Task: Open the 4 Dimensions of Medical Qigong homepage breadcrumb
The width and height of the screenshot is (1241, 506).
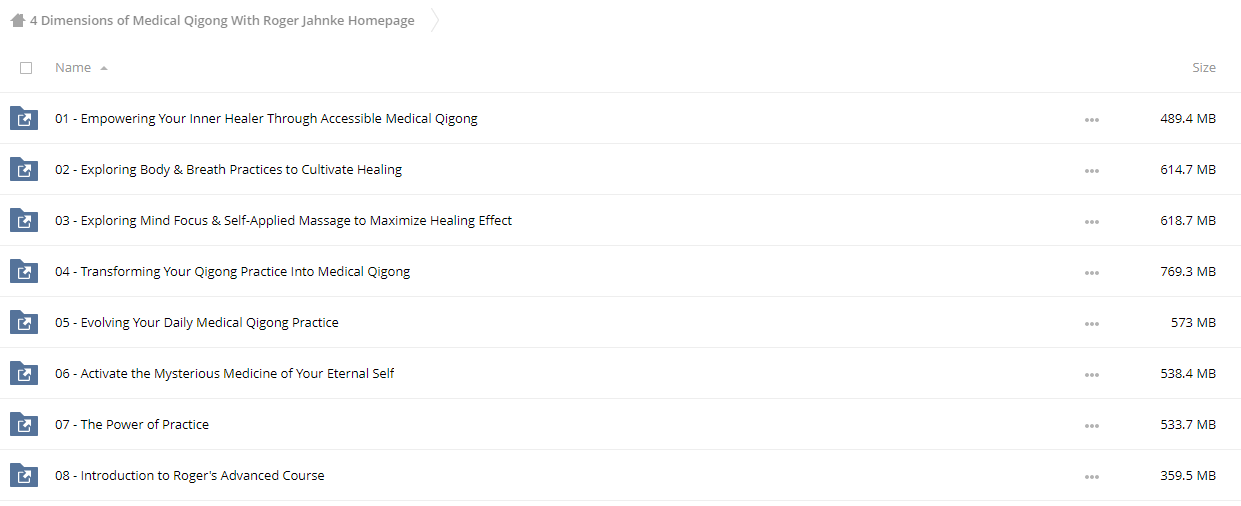Action: point(222,20)
